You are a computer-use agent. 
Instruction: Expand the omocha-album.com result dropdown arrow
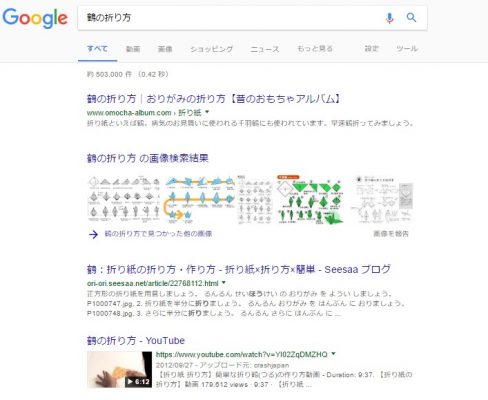click(x=207, y=112)
